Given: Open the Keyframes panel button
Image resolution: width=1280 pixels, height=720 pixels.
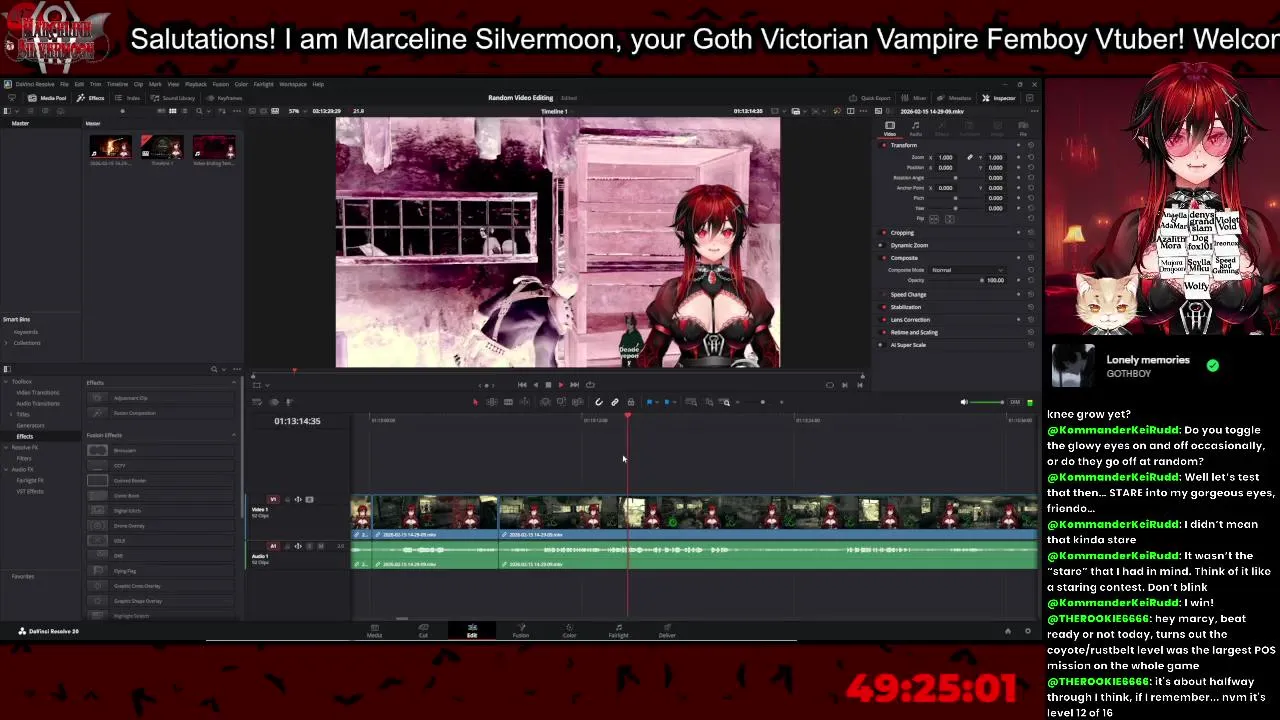Looking at the screenshot, I should [x=225, y=98].
